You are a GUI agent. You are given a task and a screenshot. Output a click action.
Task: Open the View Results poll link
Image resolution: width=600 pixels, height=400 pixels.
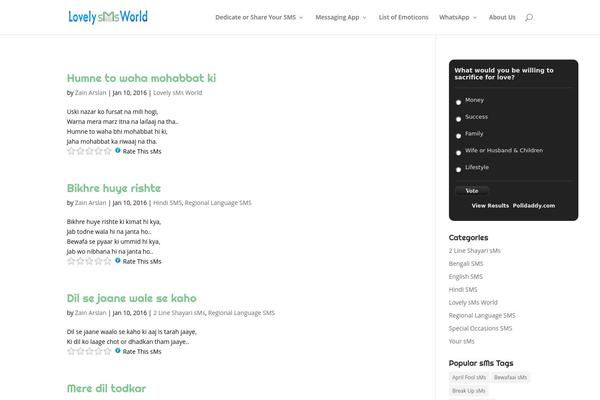(490, 206)
